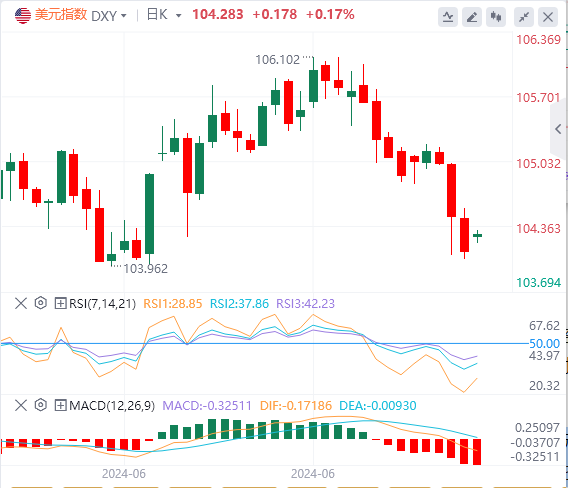Select the pencil drawing tool
Screen dimensions: 568x488
coord(472,17)
